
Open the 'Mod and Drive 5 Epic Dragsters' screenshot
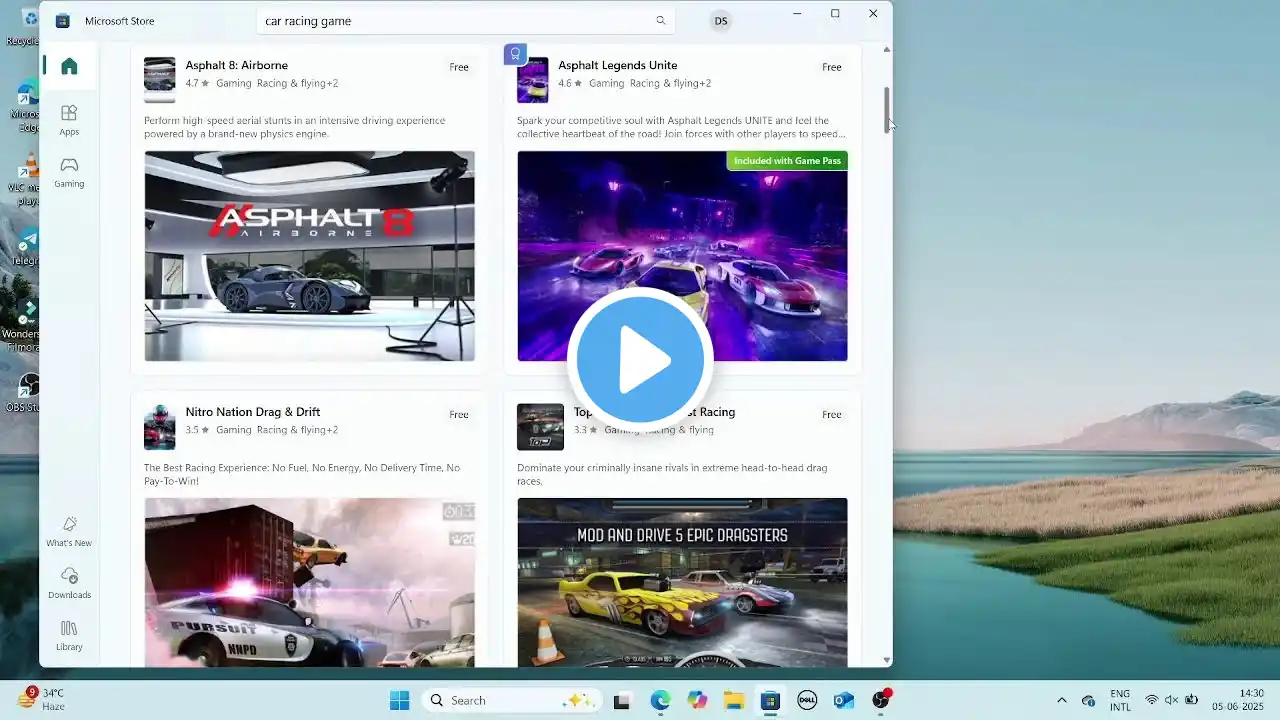682,582
